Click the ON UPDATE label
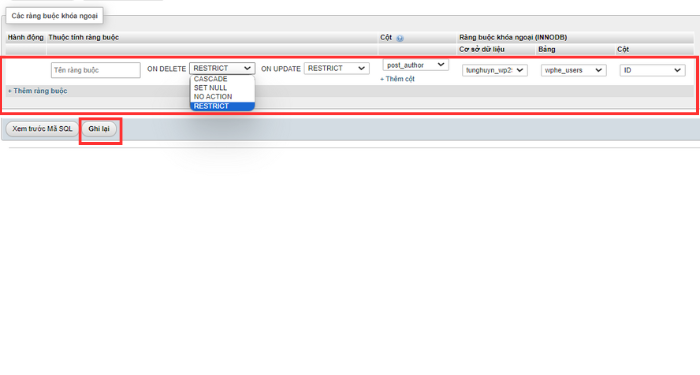The height and width of the screenshot is (375, 700). pyautogui.click(x=281, y=69)
